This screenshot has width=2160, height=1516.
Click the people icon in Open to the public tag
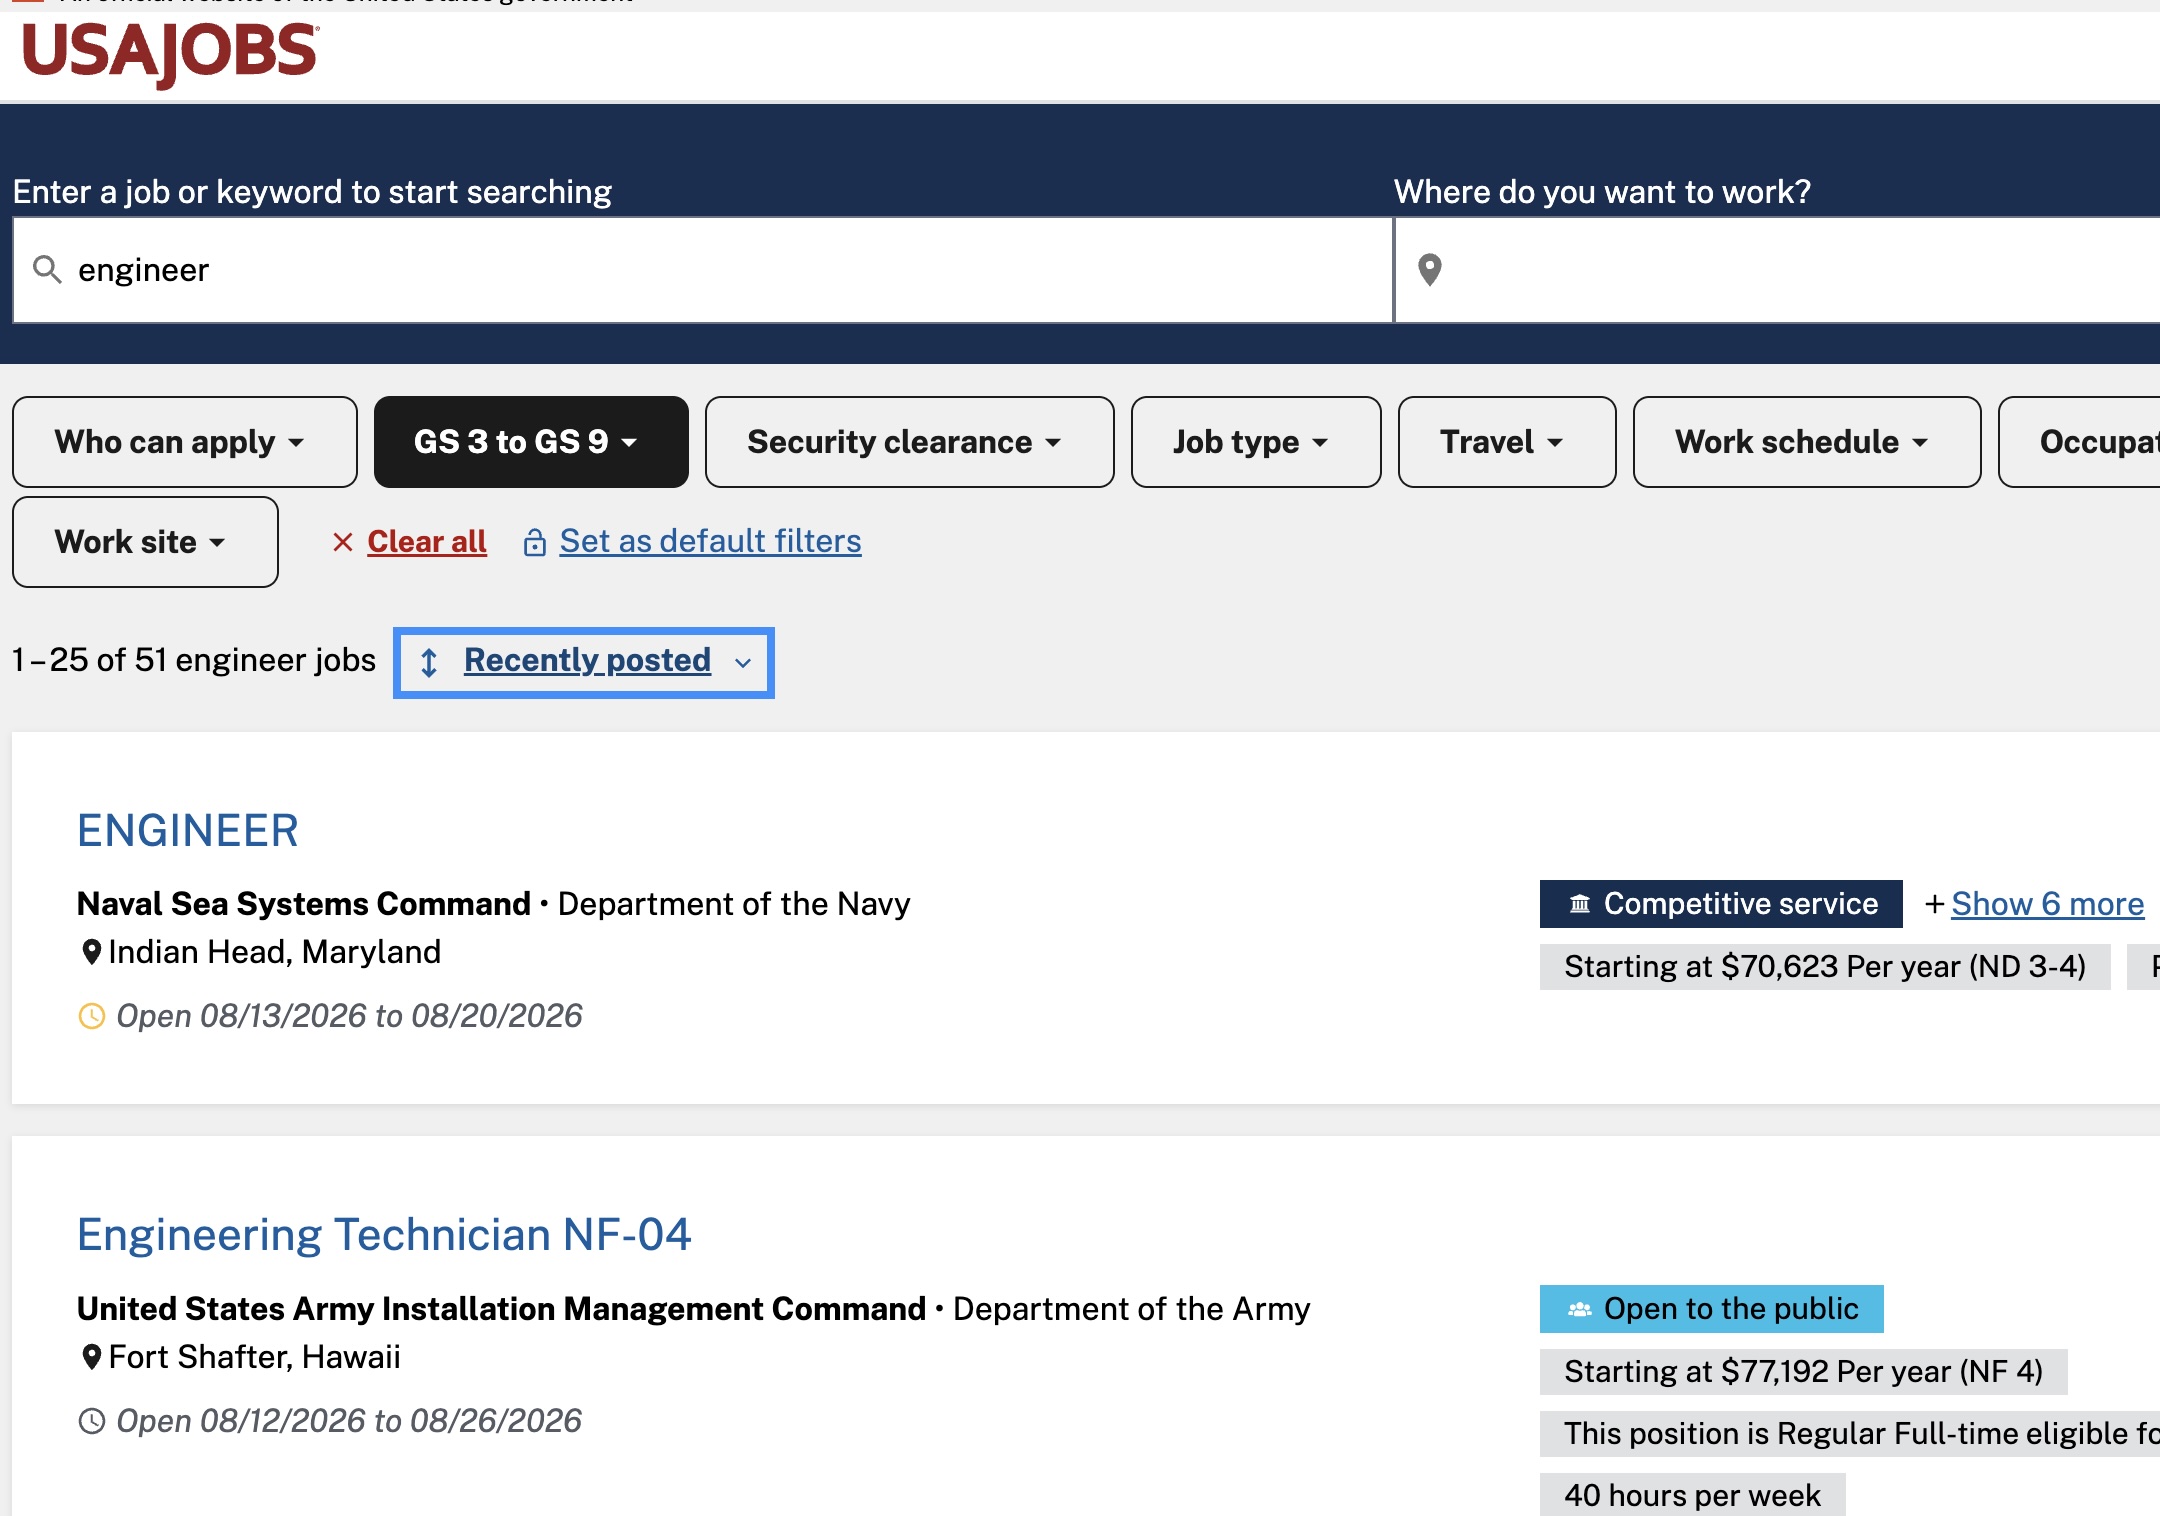pyautogui.click(x=1580, y=1309)
